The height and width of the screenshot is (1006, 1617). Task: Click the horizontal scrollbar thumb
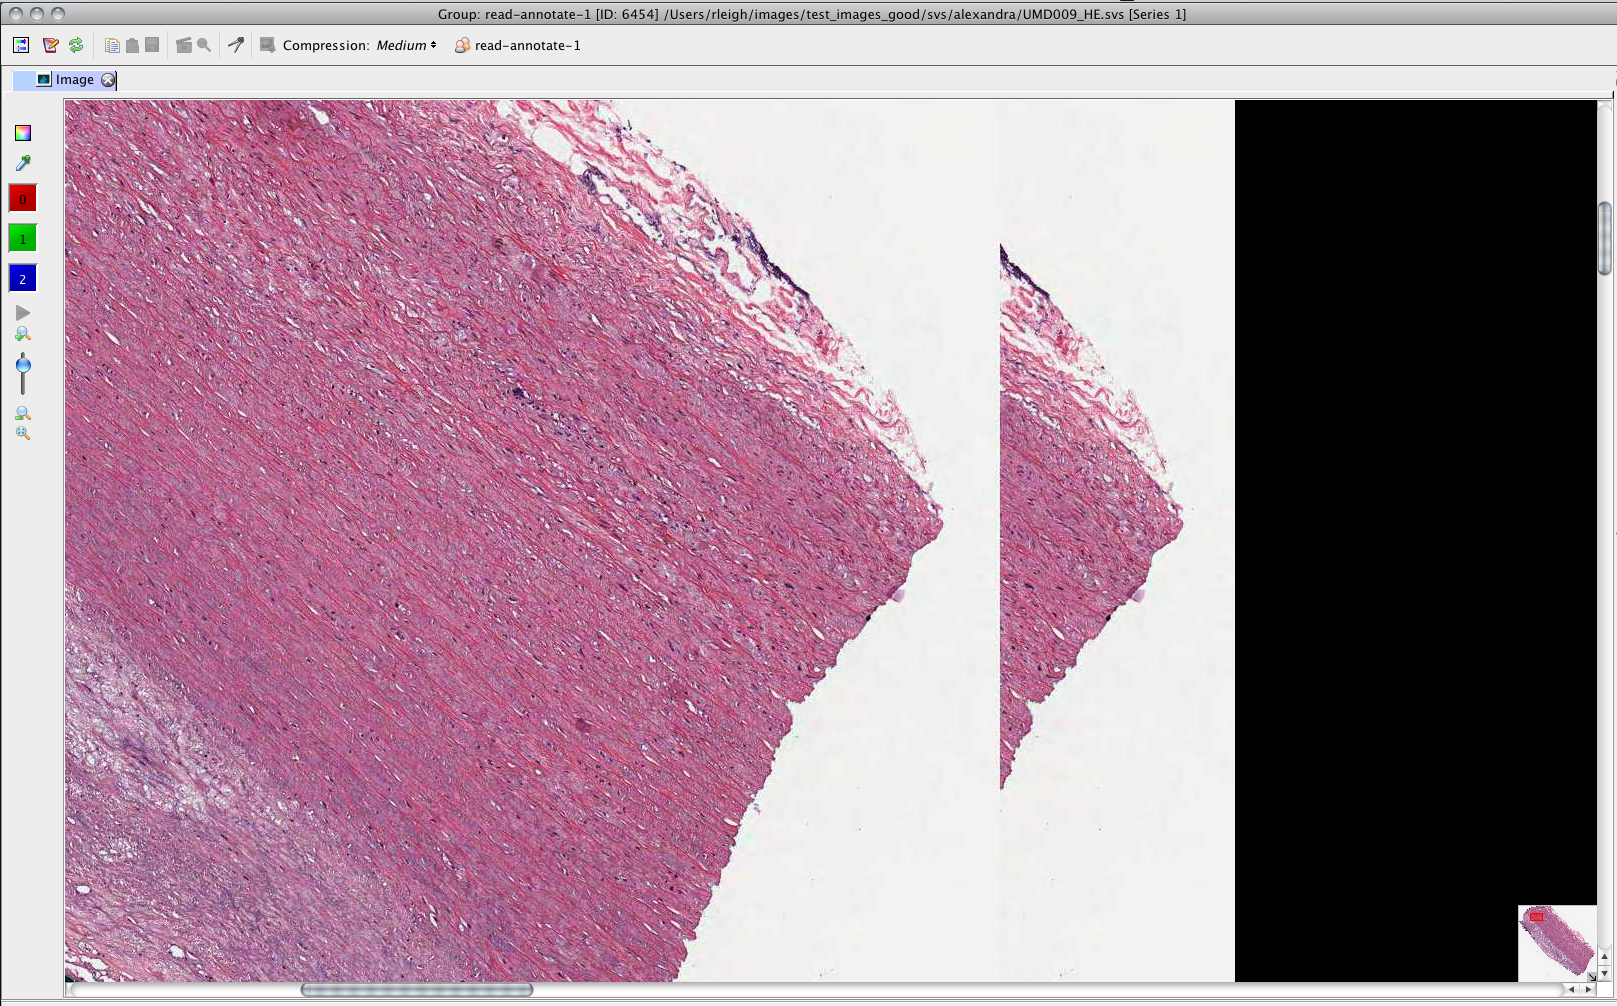417,990
